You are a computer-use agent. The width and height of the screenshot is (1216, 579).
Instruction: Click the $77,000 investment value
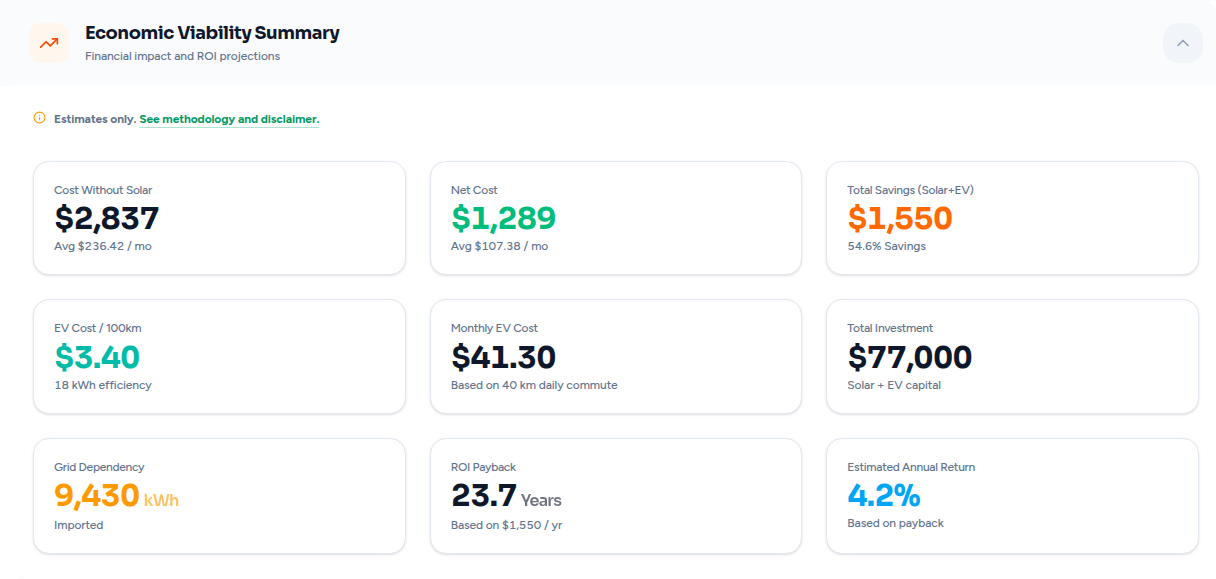[x=909, y=357]
